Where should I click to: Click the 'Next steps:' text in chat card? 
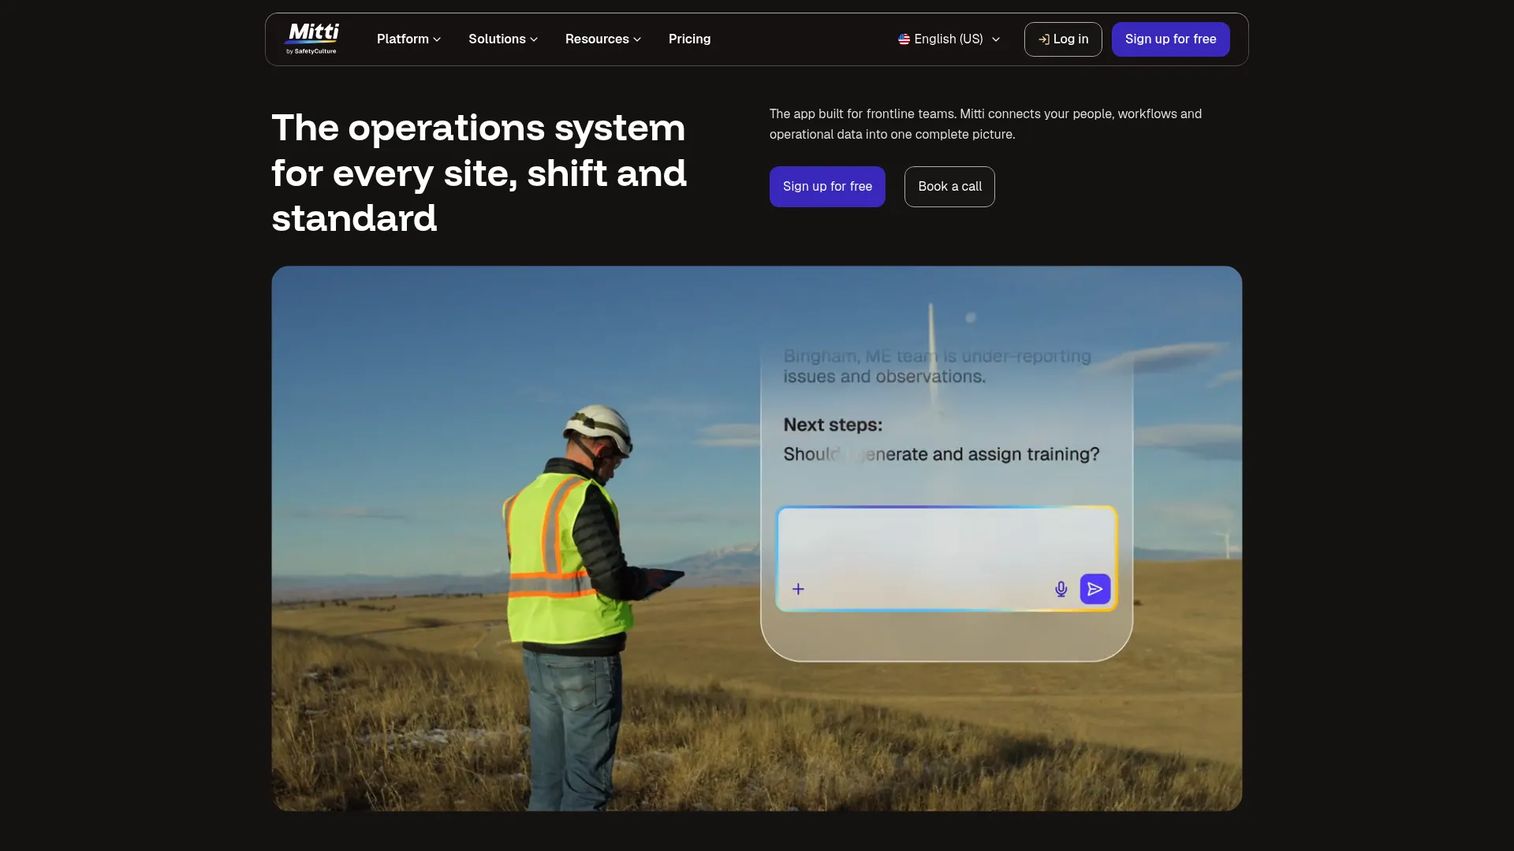833,425
